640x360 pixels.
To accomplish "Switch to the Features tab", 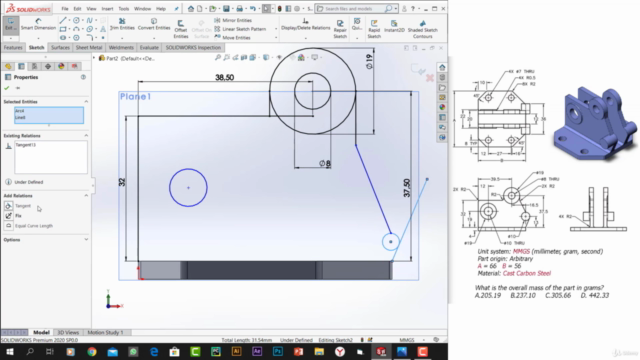I will [13, 48].
